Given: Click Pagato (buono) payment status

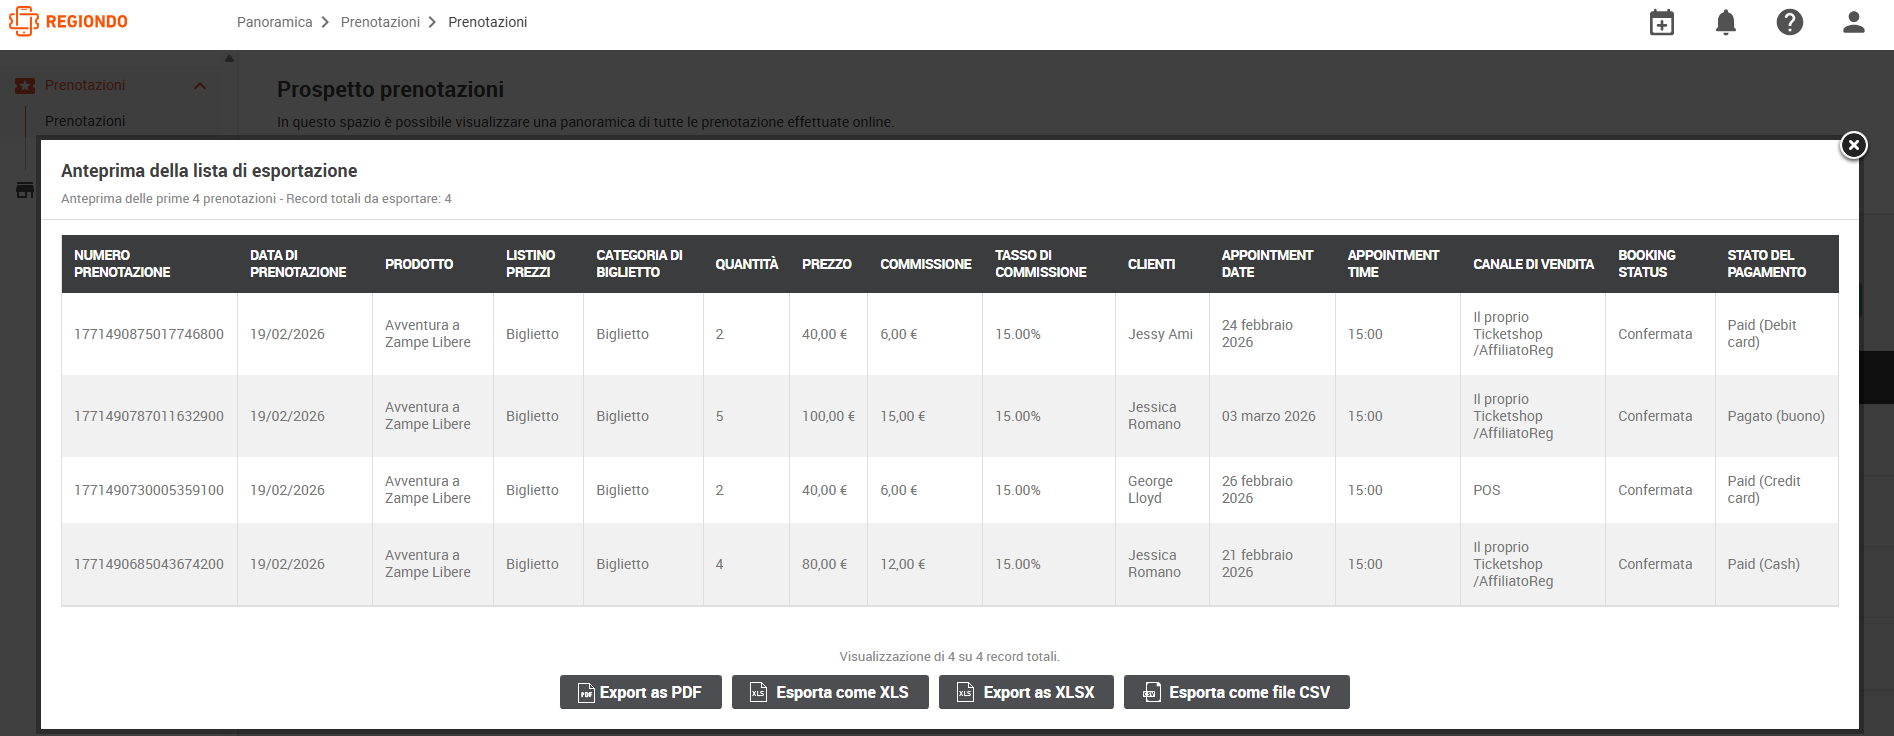Looking at the screenshot, I should 1775,416.
